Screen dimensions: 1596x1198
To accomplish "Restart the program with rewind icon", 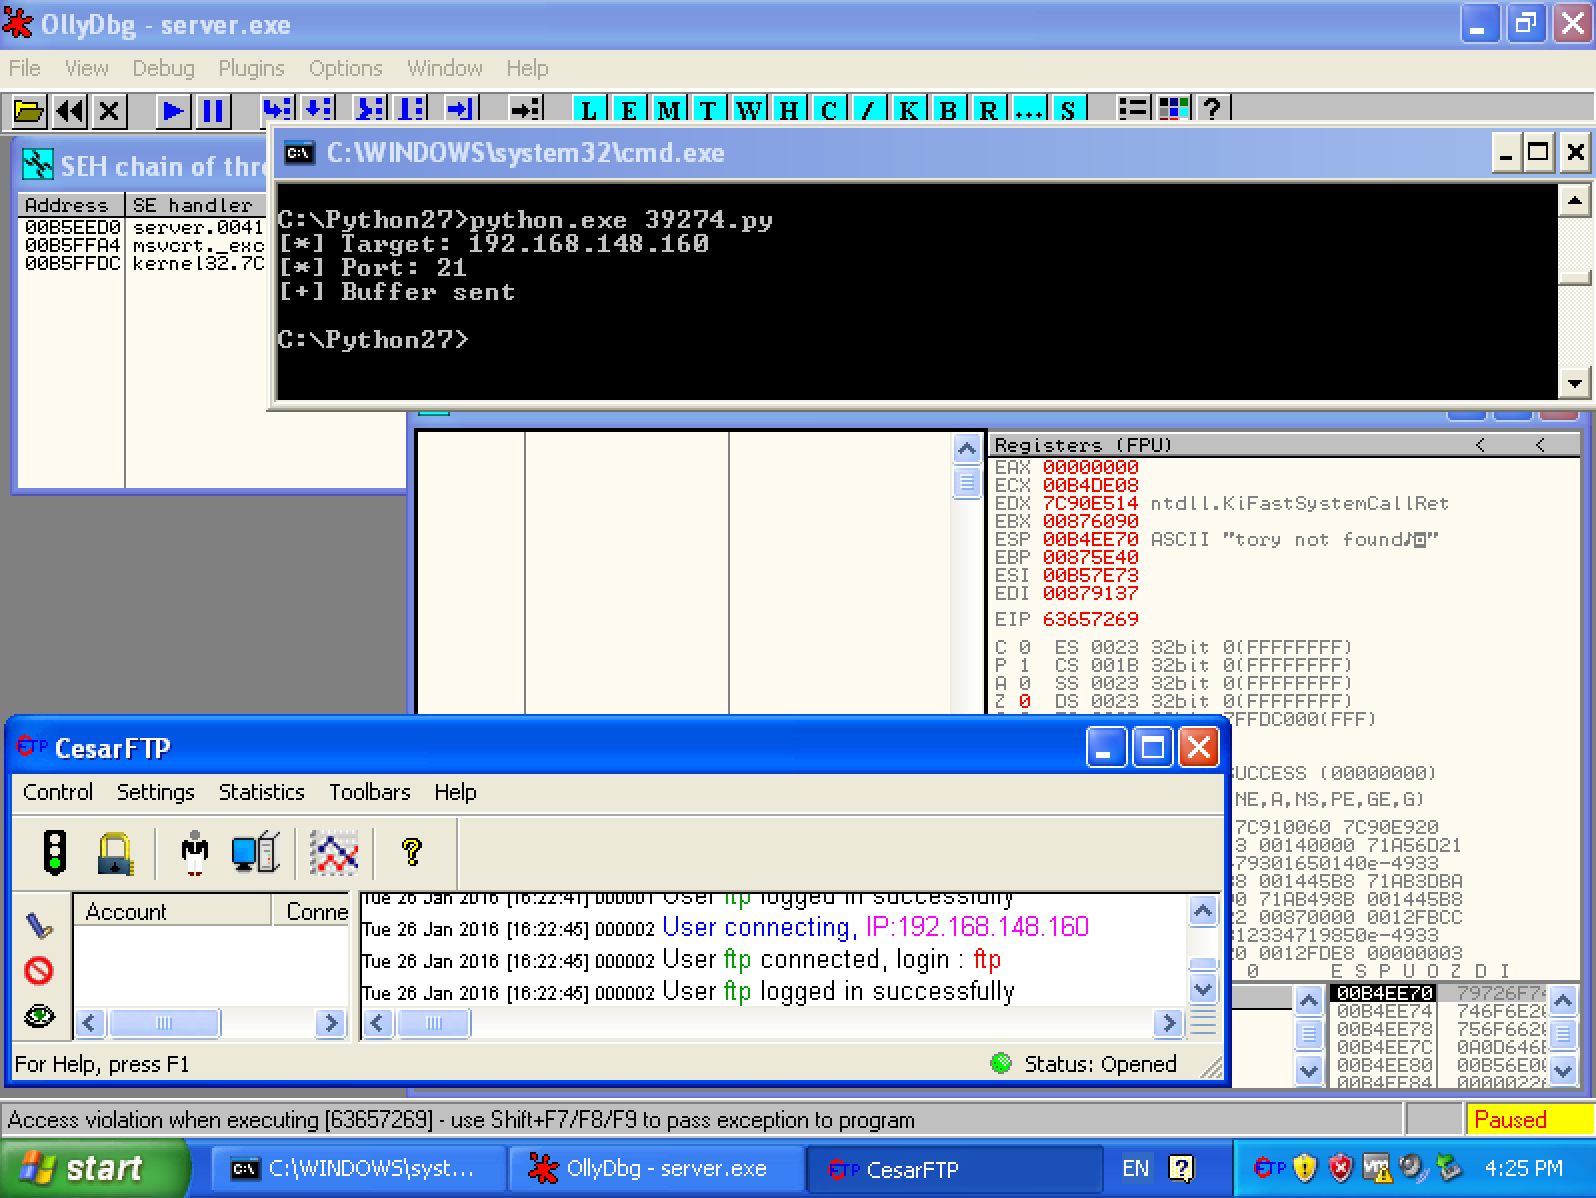I will tap(69, 110).
